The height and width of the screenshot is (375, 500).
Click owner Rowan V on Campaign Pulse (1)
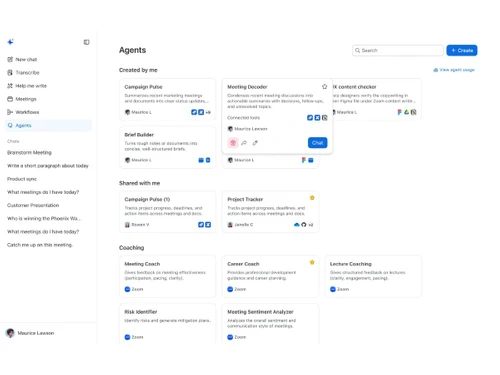click(140, 225)
